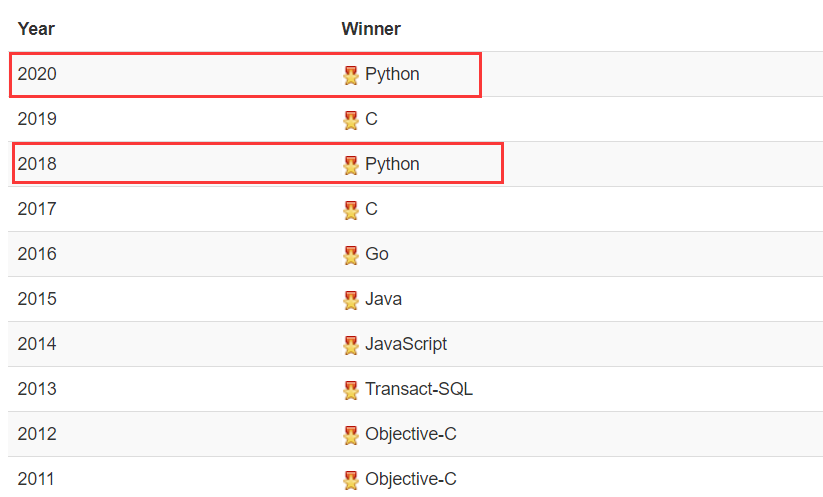Select the medal icon beside 2017 winner C
The height and width of the screenshot is (497, 823).
point(351,210)
